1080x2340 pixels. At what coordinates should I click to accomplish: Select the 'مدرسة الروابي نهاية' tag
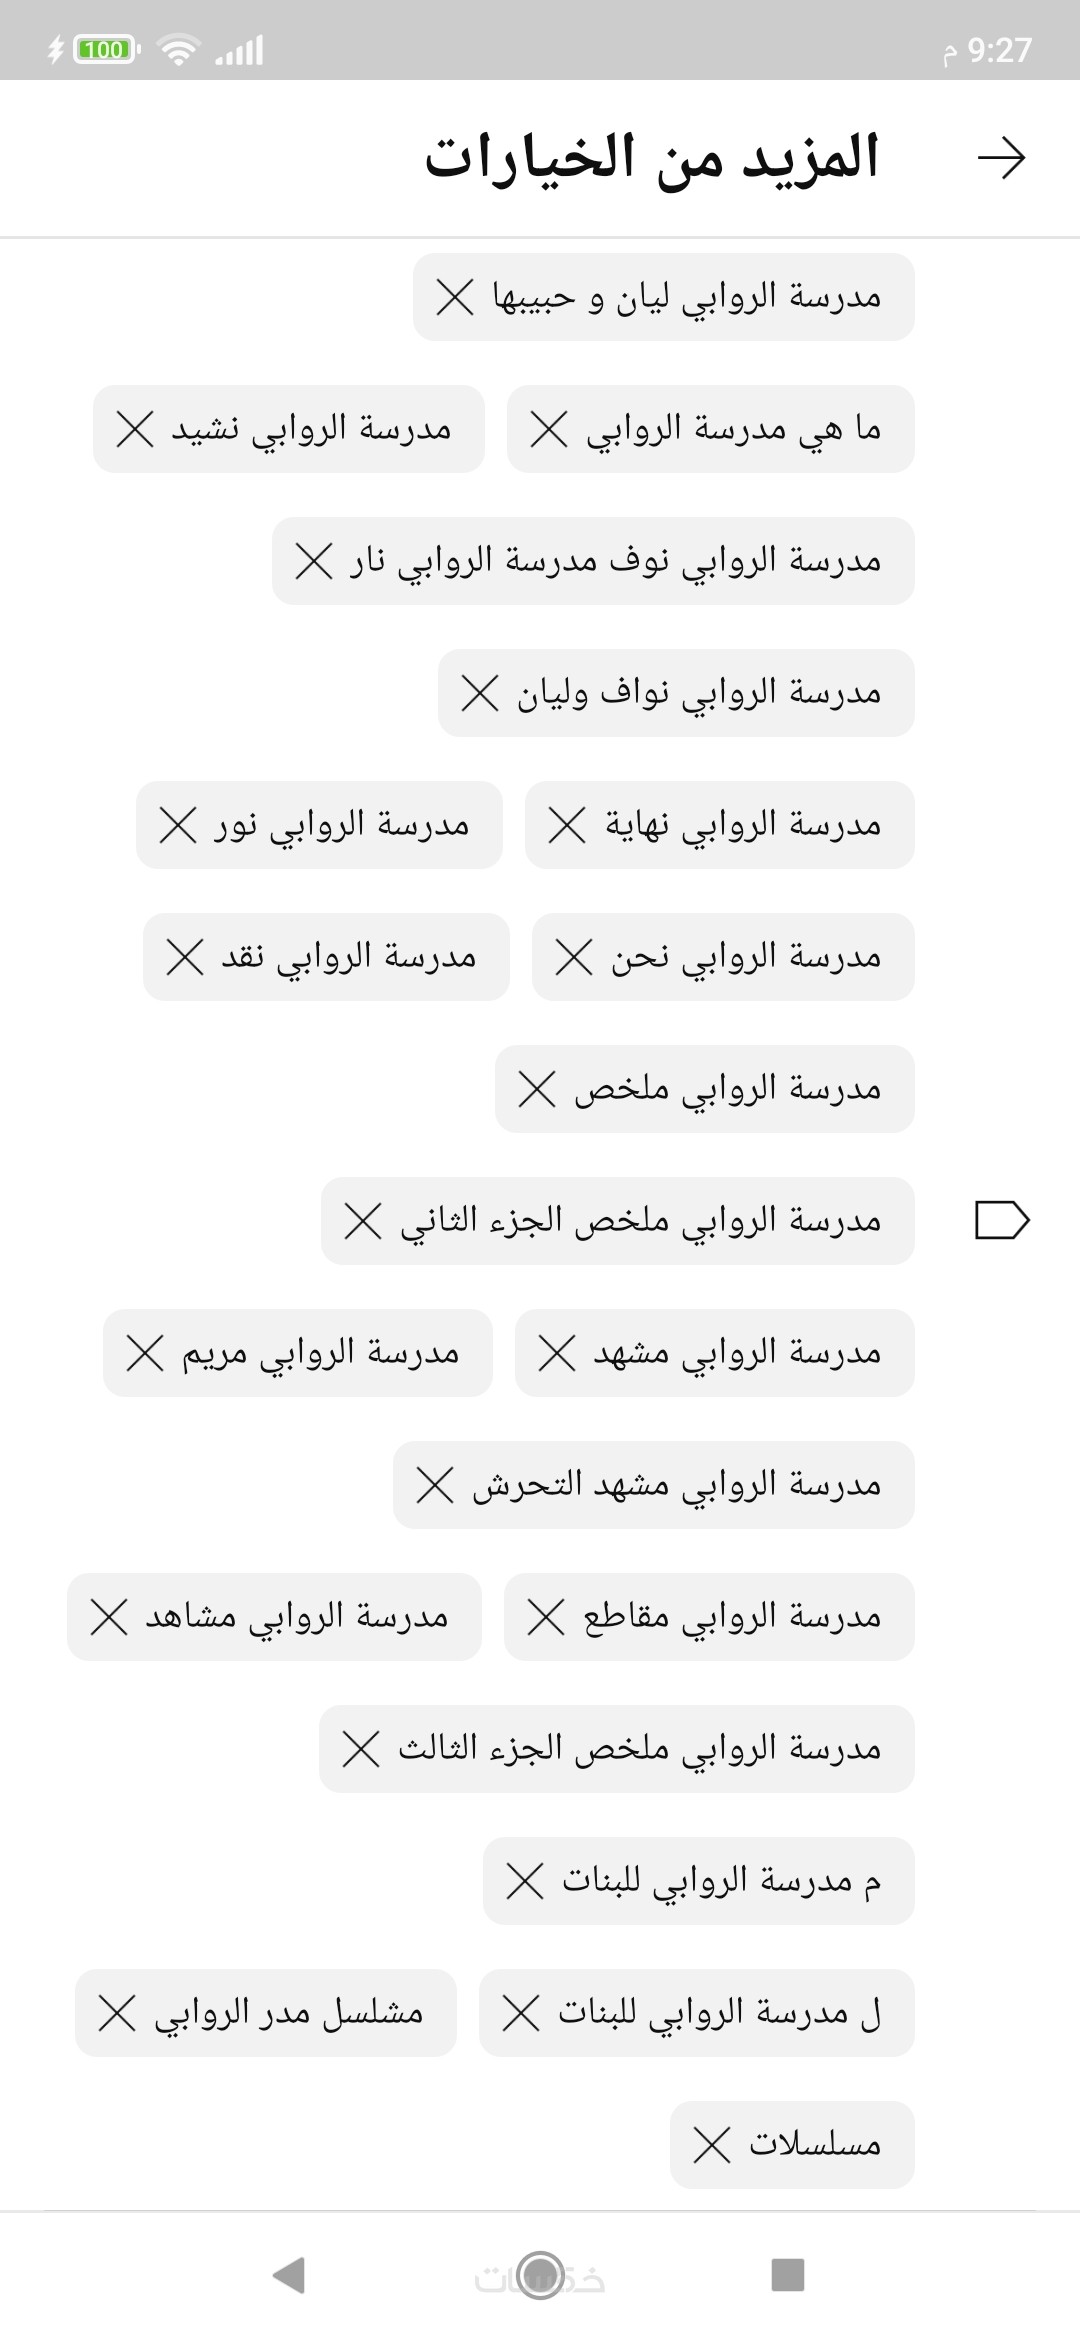click(742, 825)
